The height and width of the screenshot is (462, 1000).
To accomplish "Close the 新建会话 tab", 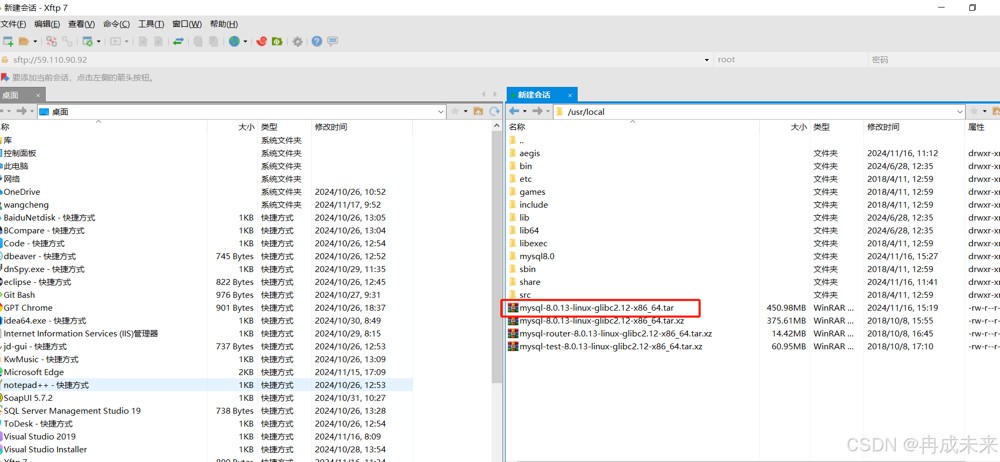I will 570,95.
